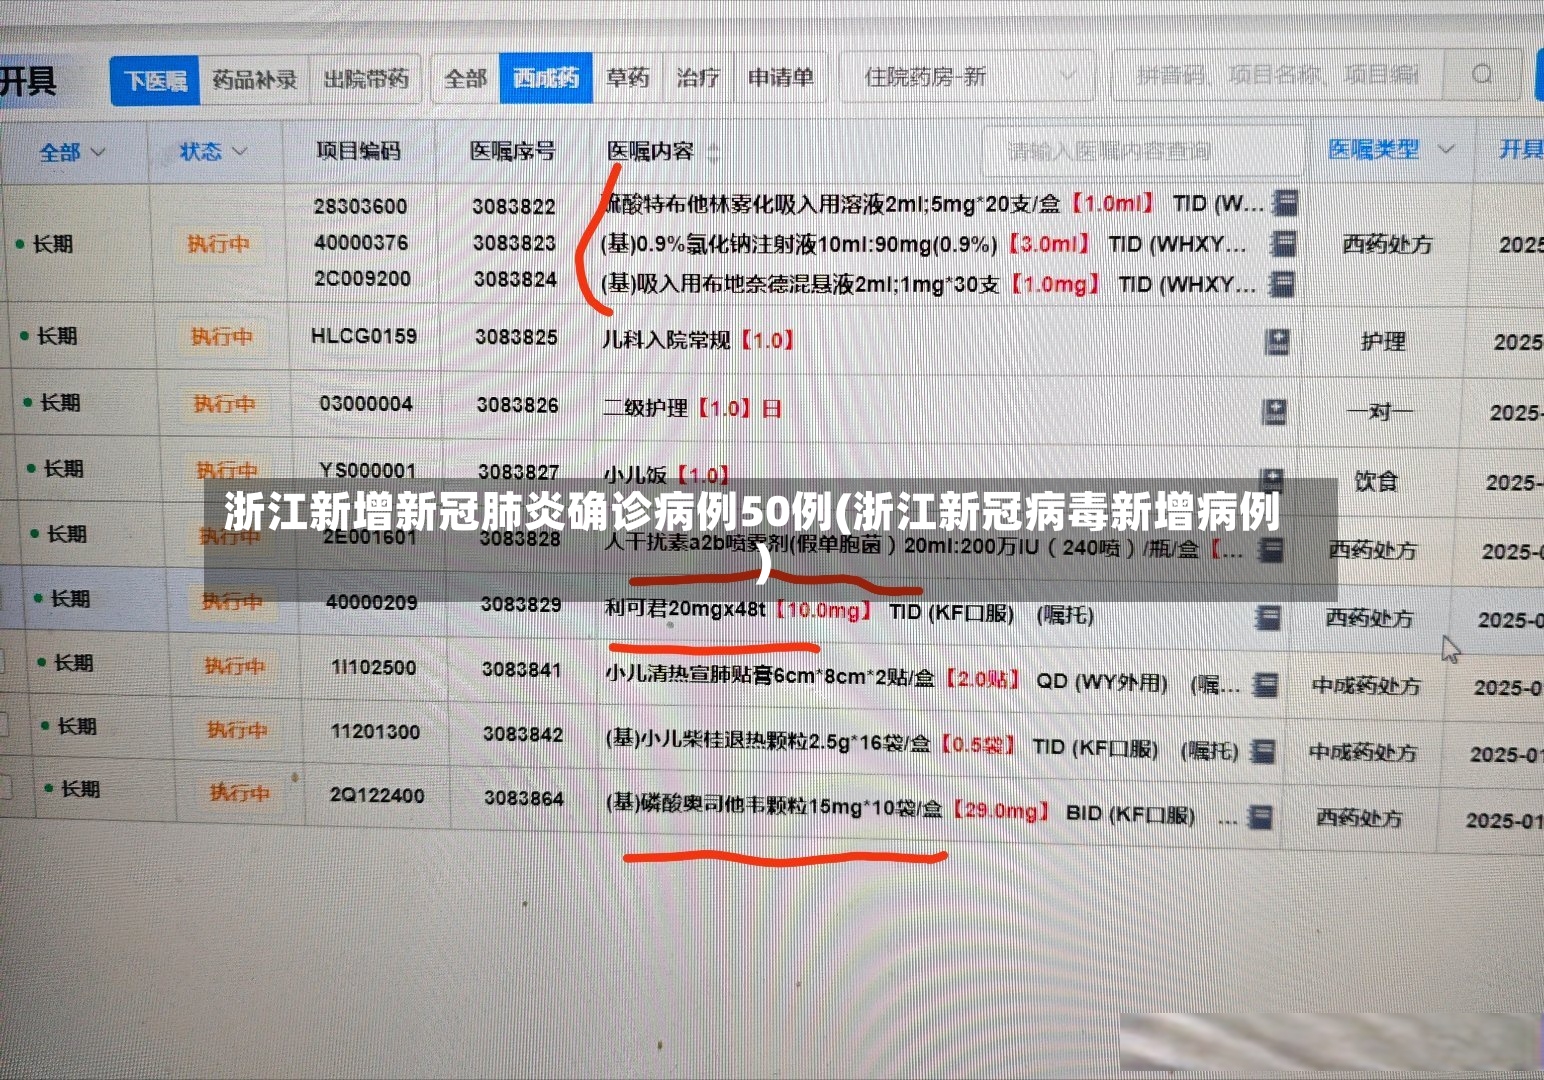Select project code HLCG0159
Image resolution: width=1544 pixels, height=1080 pixels.
(364, 336)
